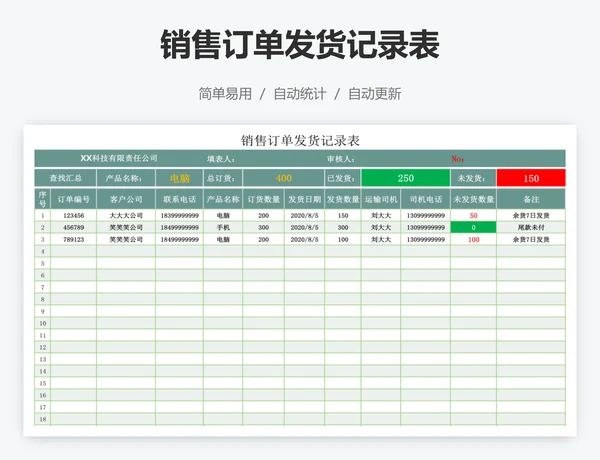Click order quantity 300 in the 手机 row
The height and width of the screenshot is (460, 600).
click(x=263, y=227)
